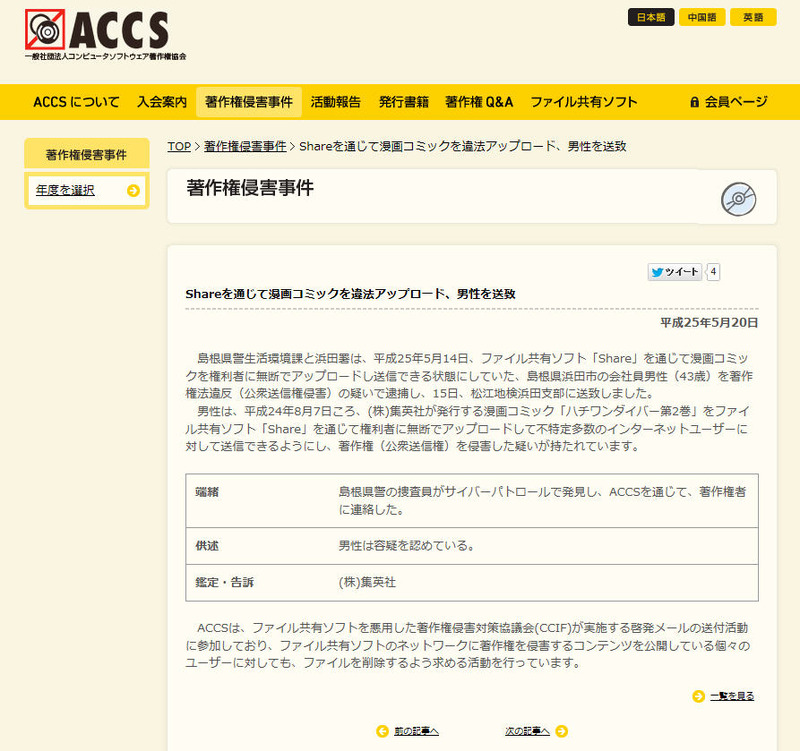This screenshot has width=800, height=751.
Task: Switch language to 英語
Action: 753,17
